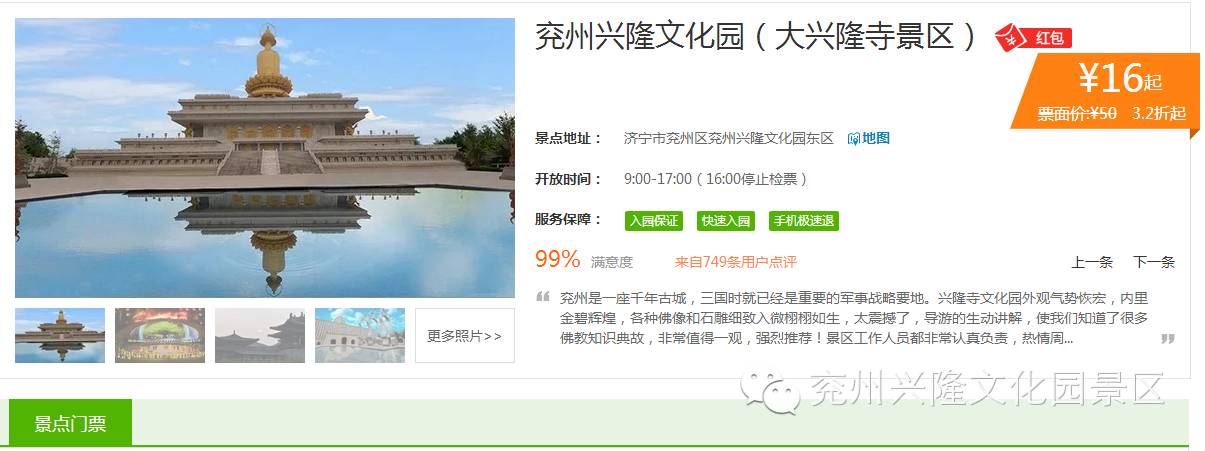1205x451 pixels.
Task: Click the main temple photo
Action: 265,158
